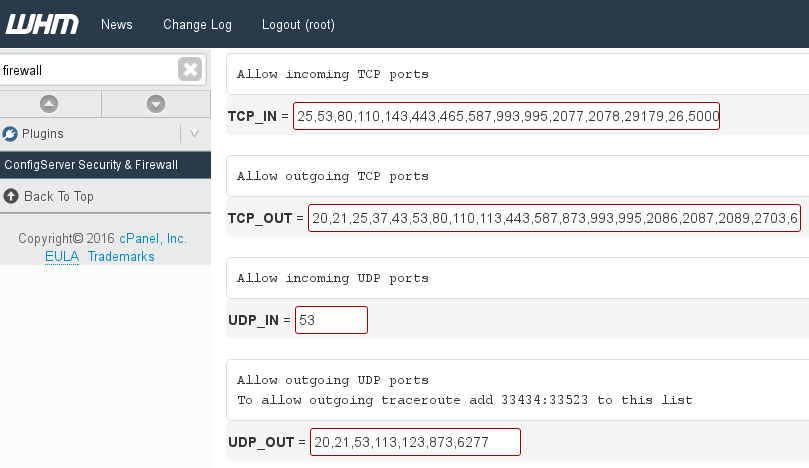This screenshot has width=809, height=468.
Task: Click the Back To Top link
Action: tap(59, 197)
